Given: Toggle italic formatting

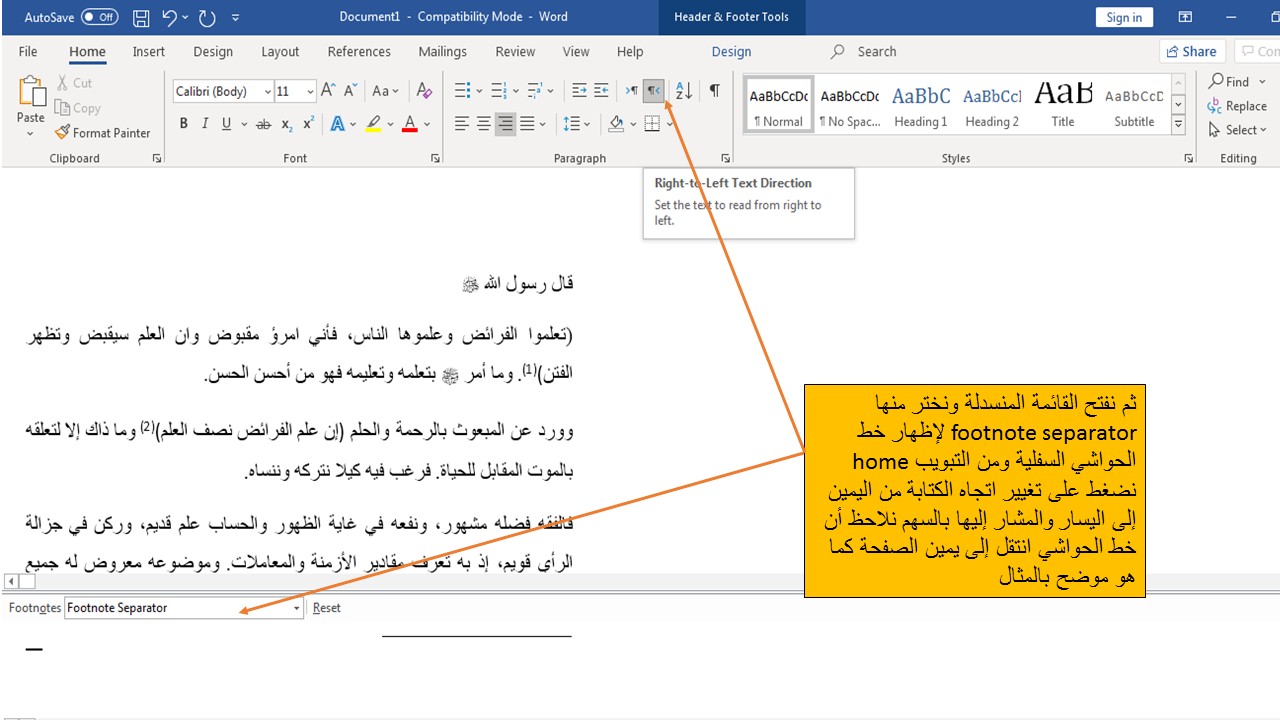Looking at the screenshot, I should click(x=204, y=123).
